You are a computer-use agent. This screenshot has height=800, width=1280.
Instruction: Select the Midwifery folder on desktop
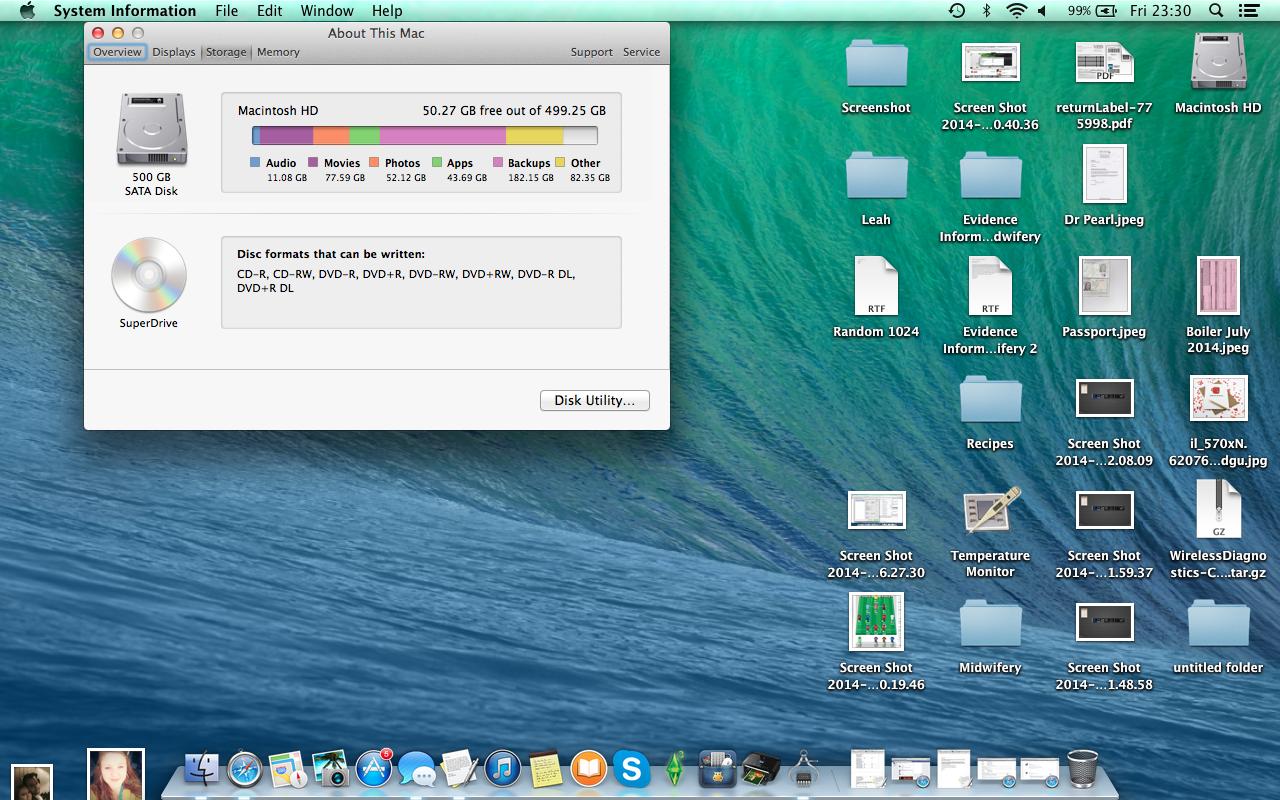pos(990,624)
